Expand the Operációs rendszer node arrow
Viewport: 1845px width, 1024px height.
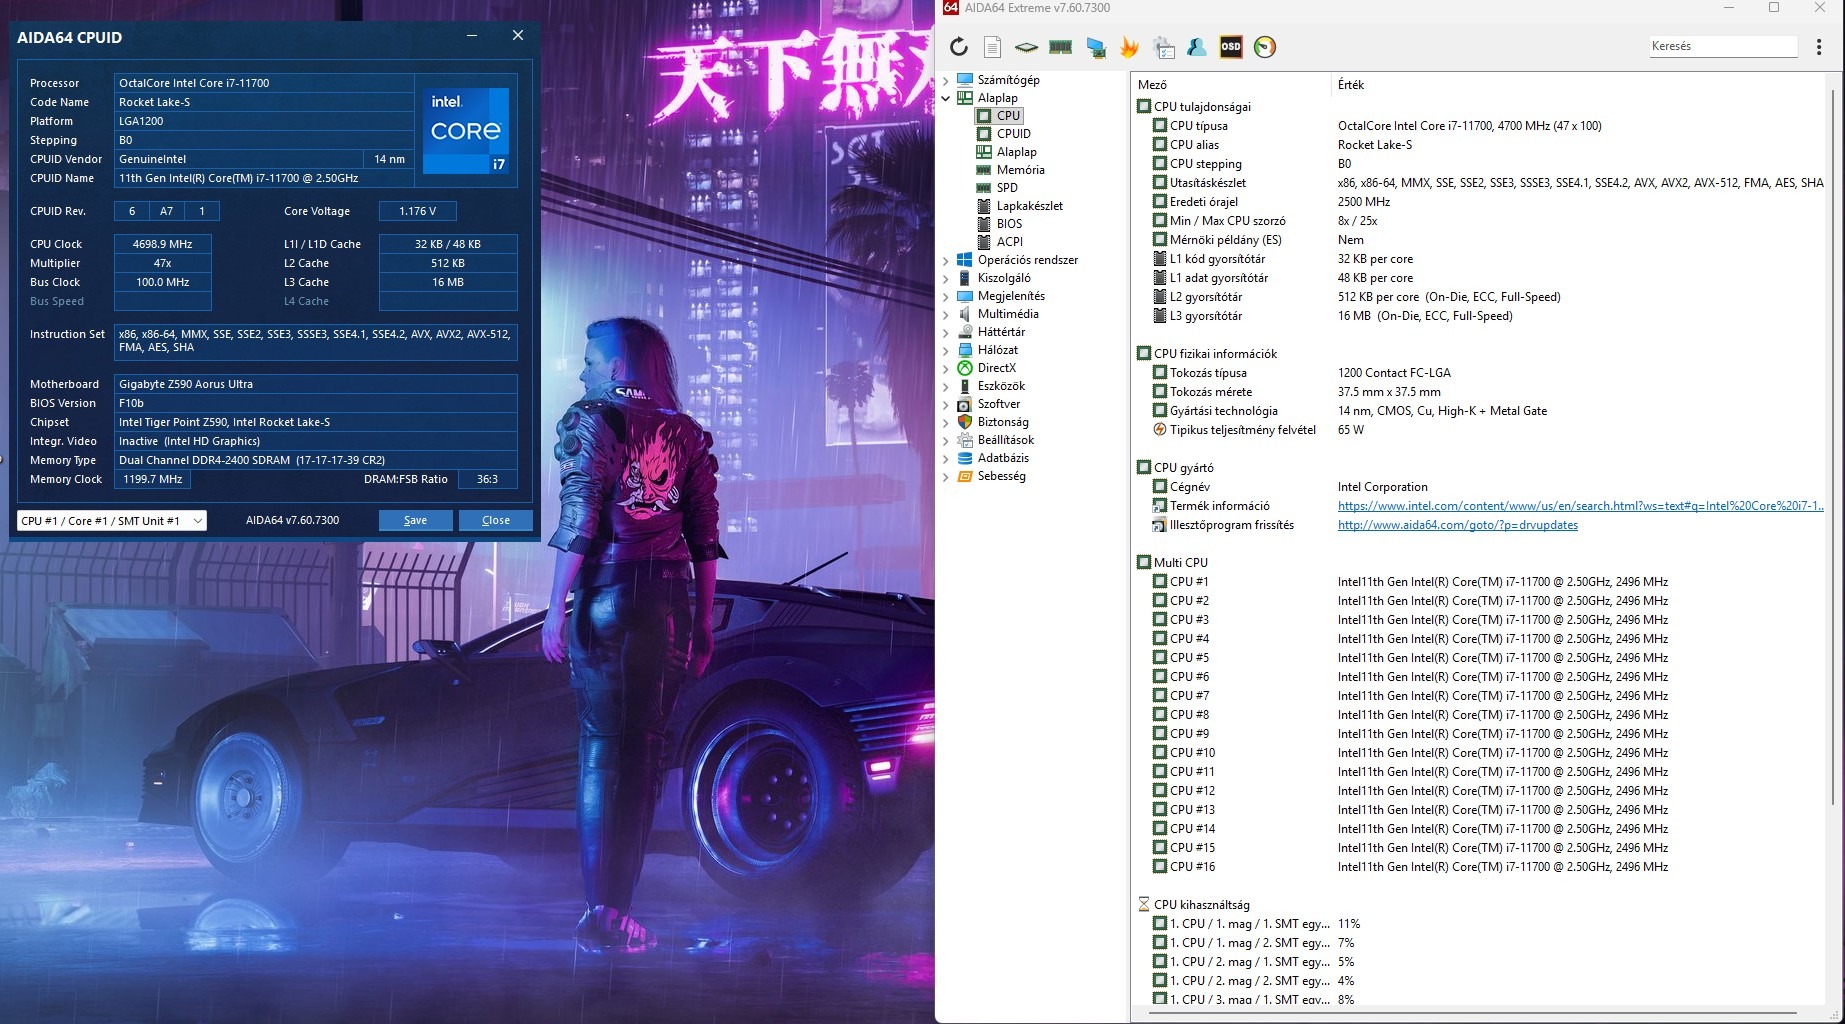946,260
